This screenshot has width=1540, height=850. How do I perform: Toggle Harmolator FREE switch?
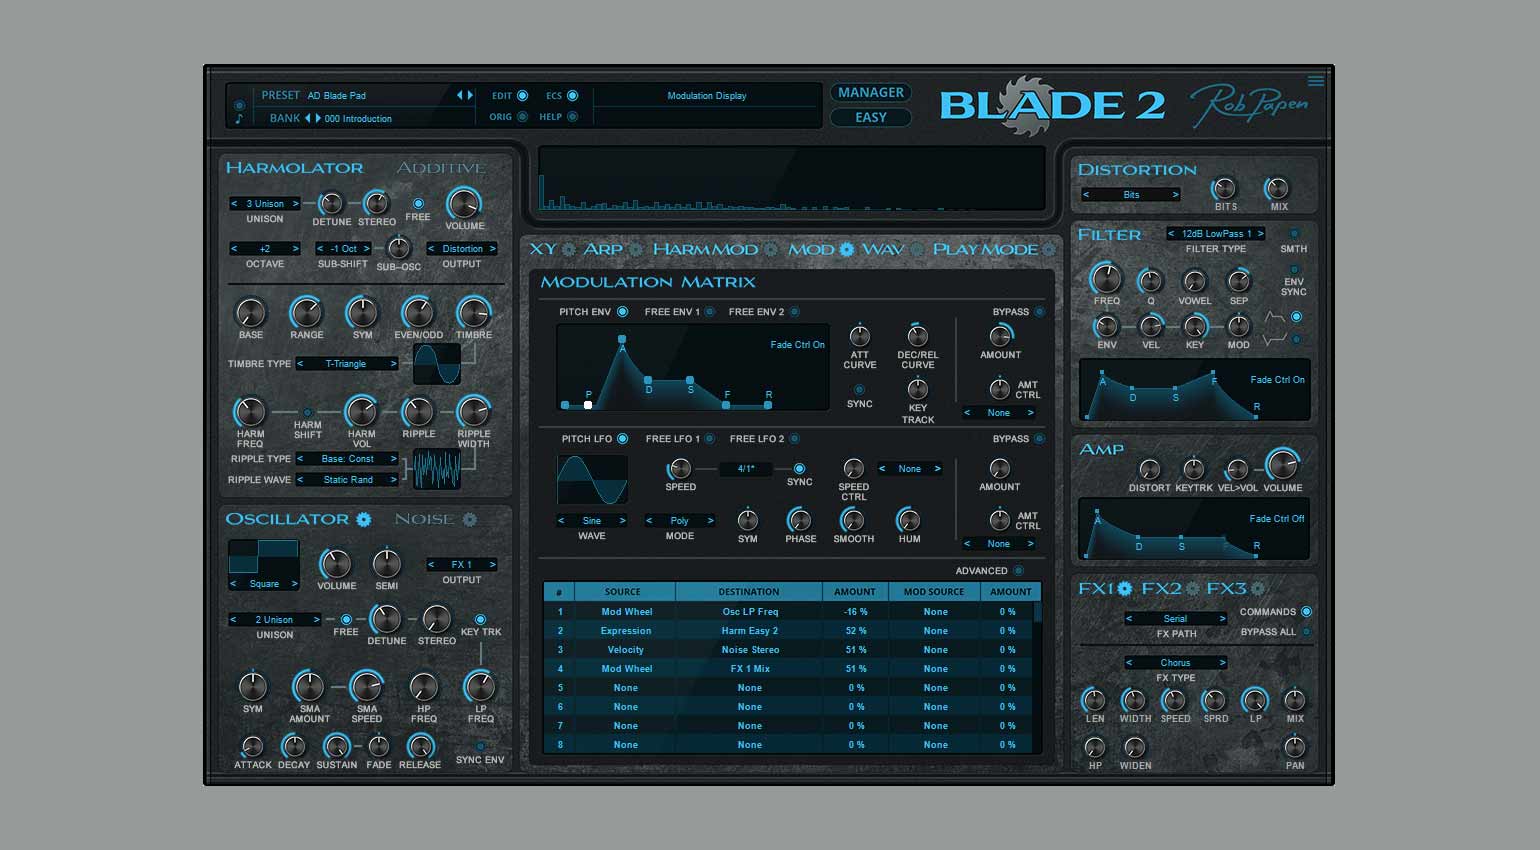click(418, 203)
